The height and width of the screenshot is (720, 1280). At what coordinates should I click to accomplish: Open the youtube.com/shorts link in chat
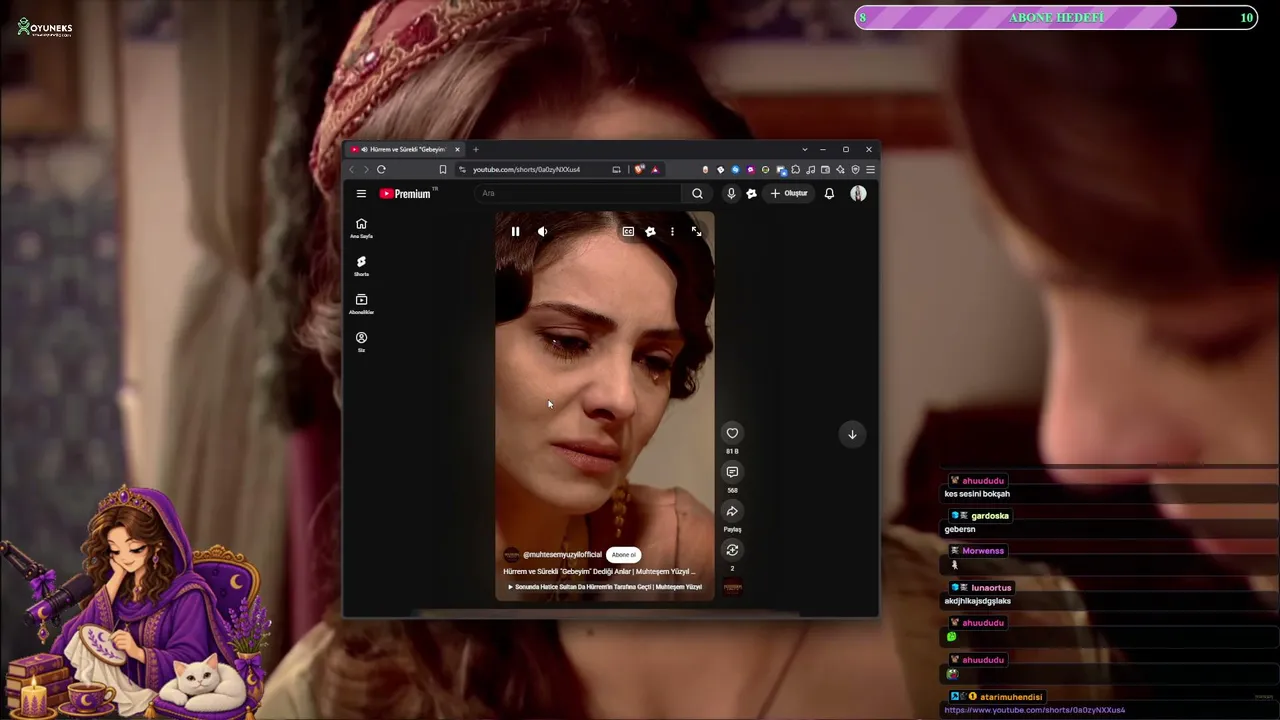[1035, 710]
